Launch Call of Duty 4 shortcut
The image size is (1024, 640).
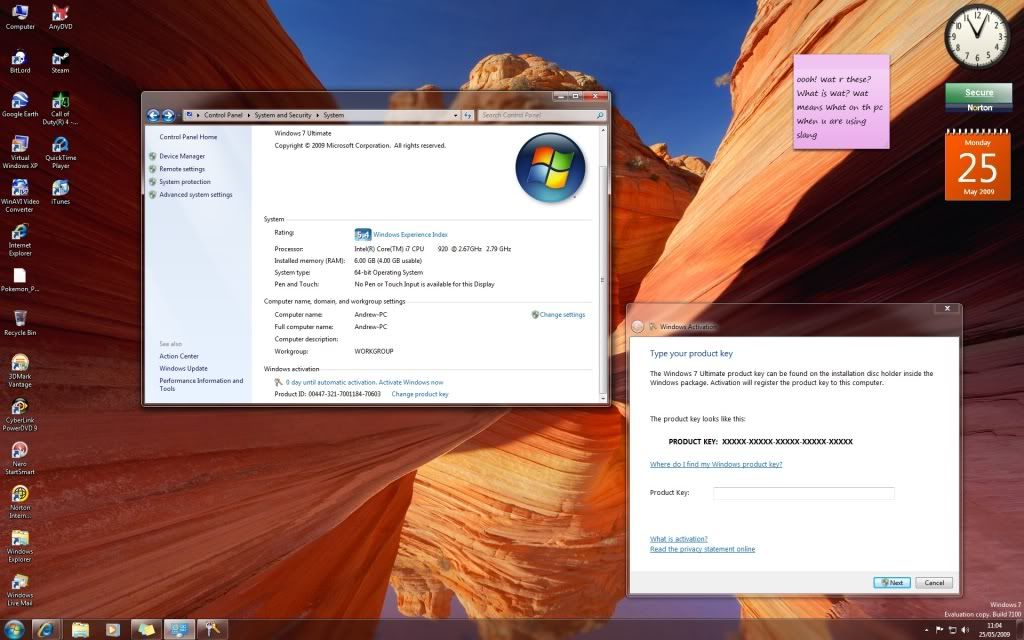(60, 108)
